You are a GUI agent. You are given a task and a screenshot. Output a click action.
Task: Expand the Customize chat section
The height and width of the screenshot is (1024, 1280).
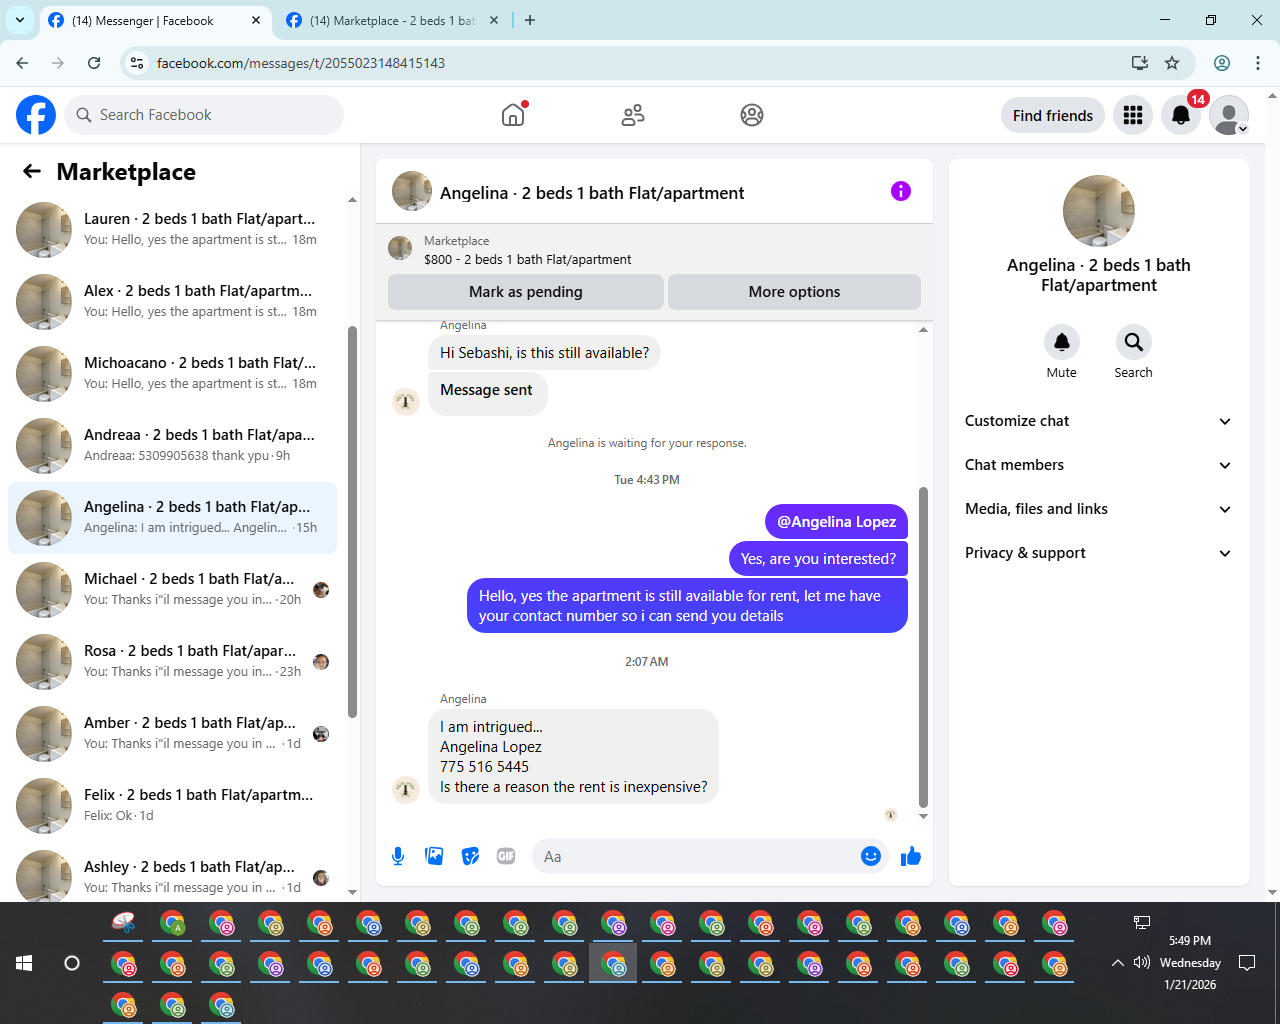pyautogui.click(x=1098, y=421)
